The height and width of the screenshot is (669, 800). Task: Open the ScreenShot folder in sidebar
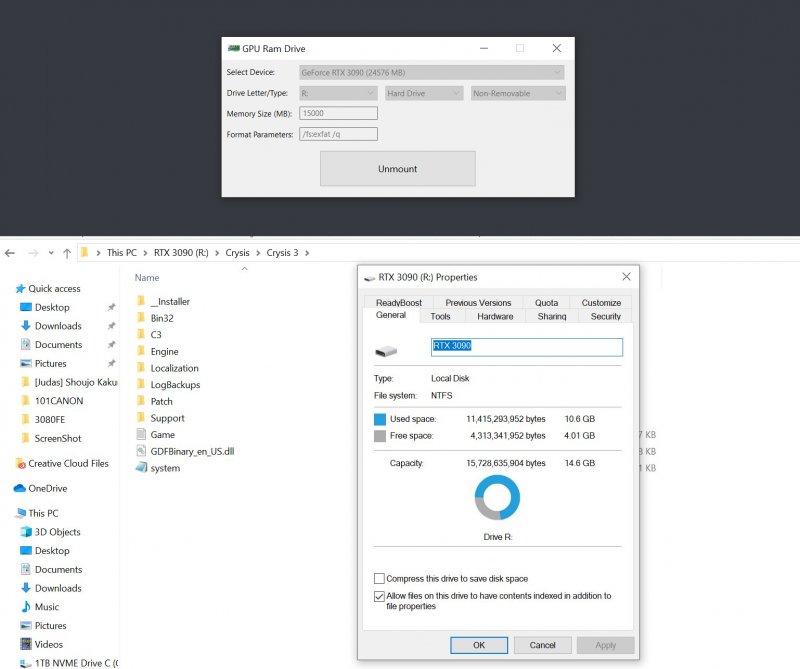pos(58,438)
